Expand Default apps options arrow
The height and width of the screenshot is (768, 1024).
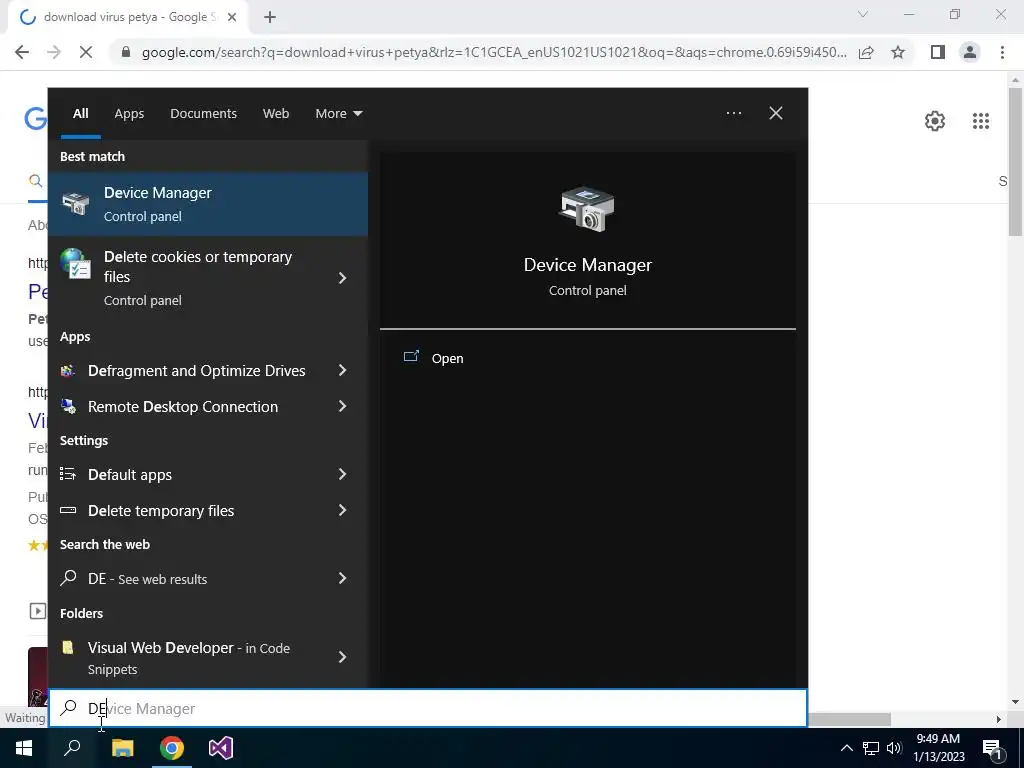[x=342, y=474]
